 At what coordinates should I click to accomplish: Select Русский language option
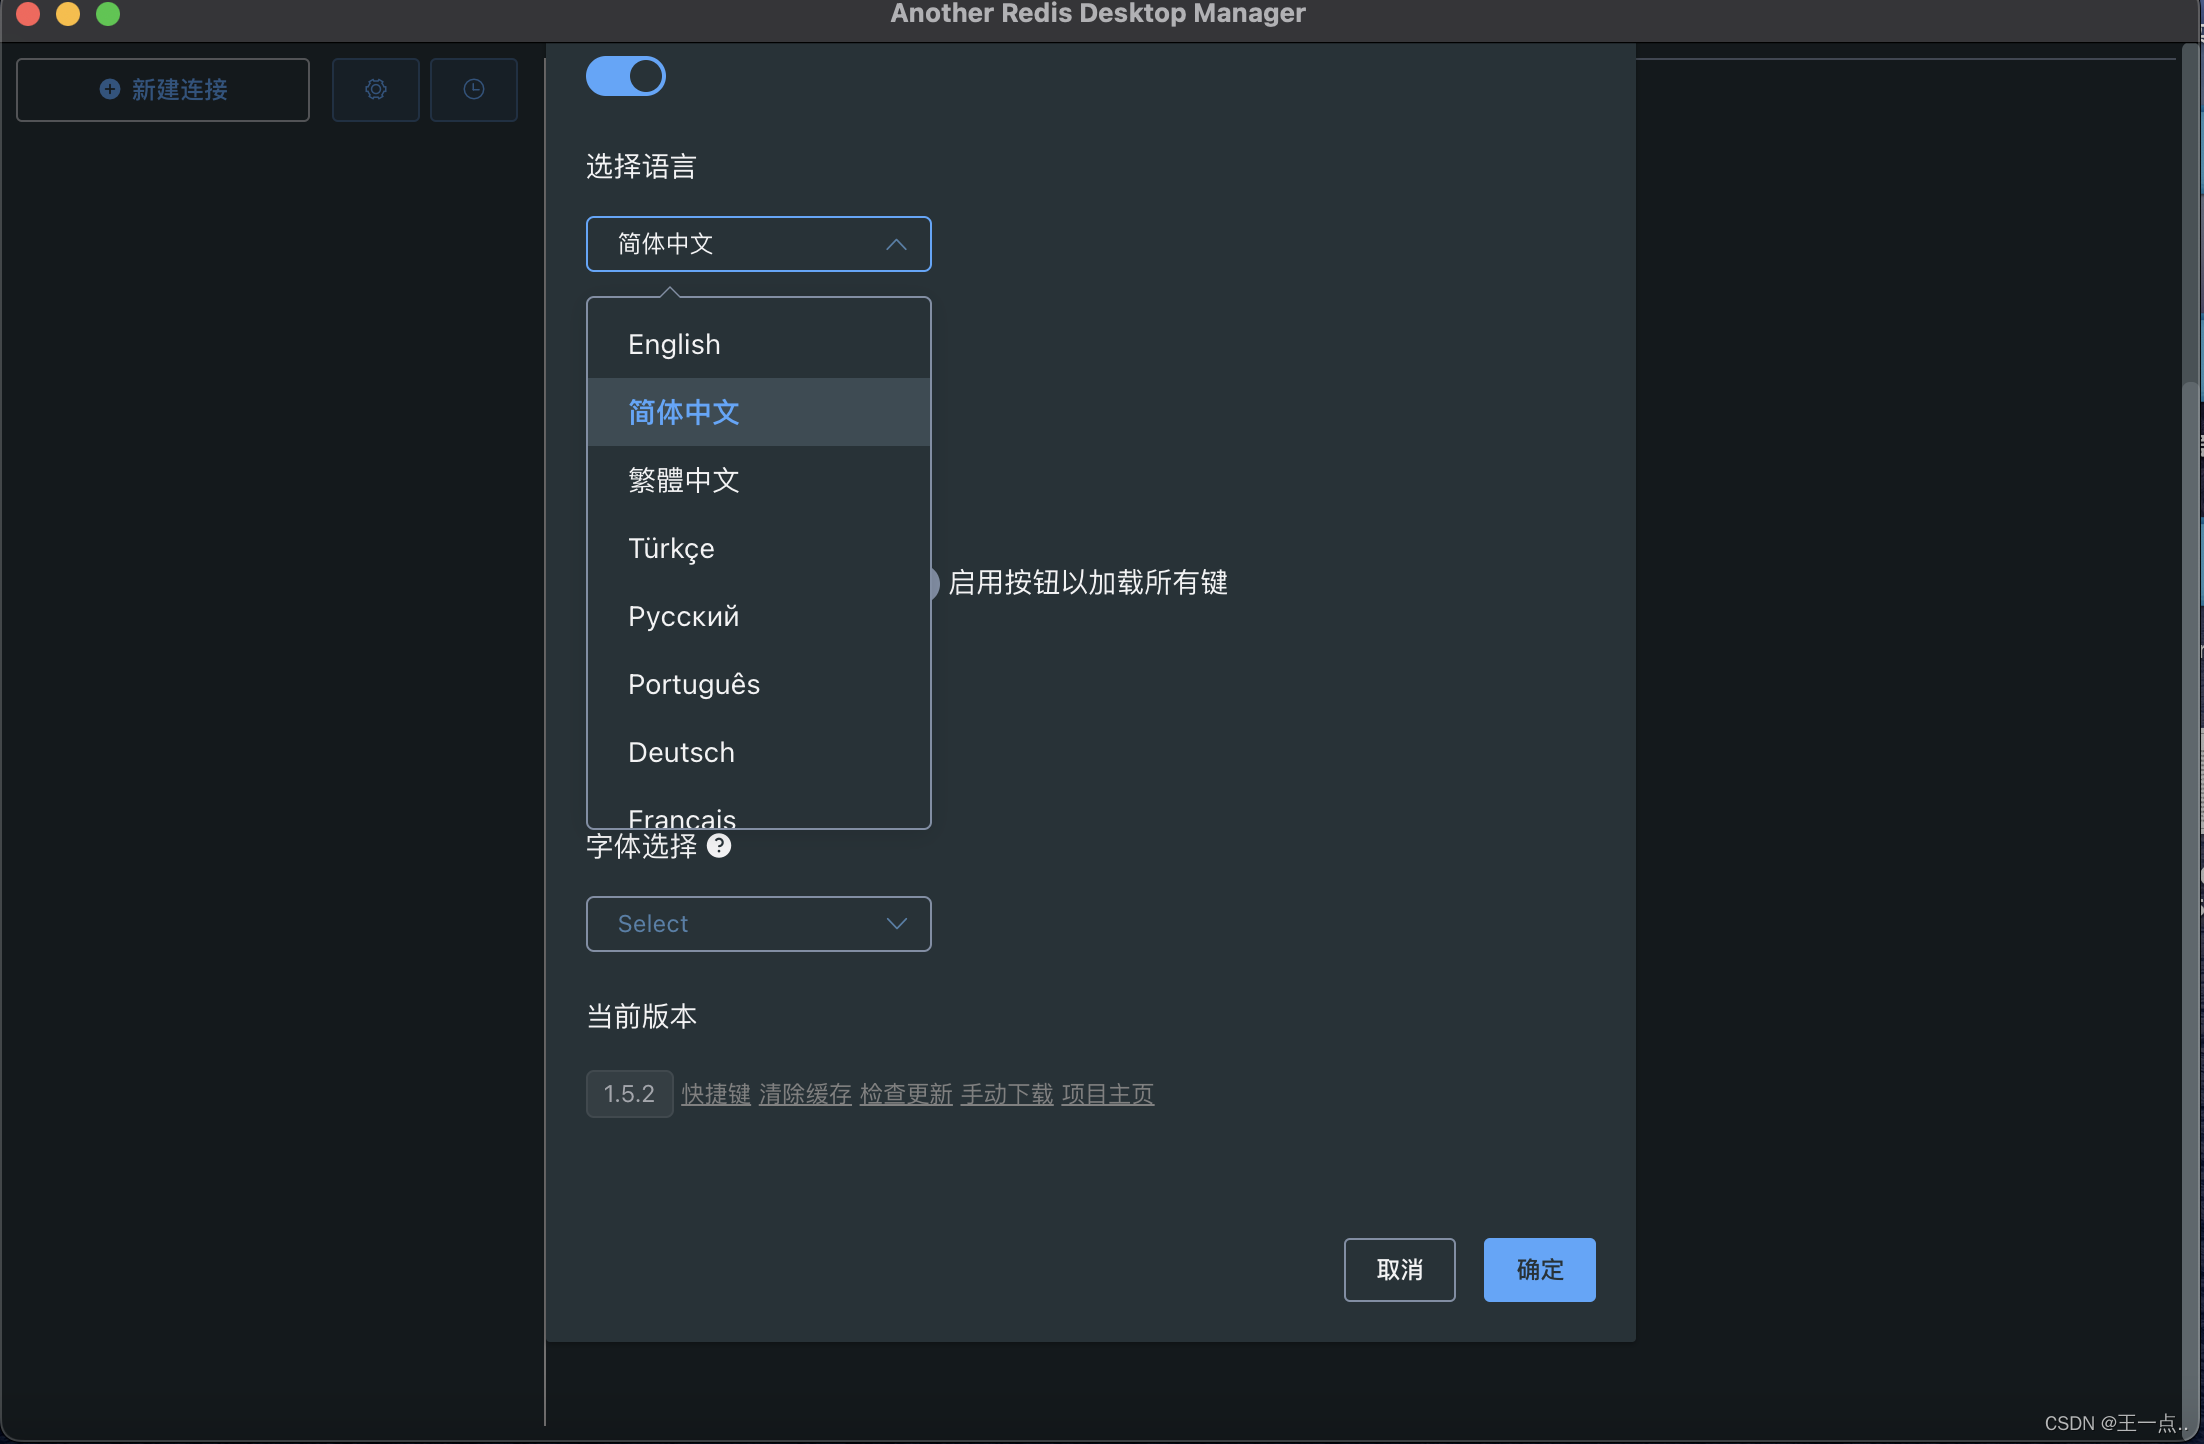point(684,616)
